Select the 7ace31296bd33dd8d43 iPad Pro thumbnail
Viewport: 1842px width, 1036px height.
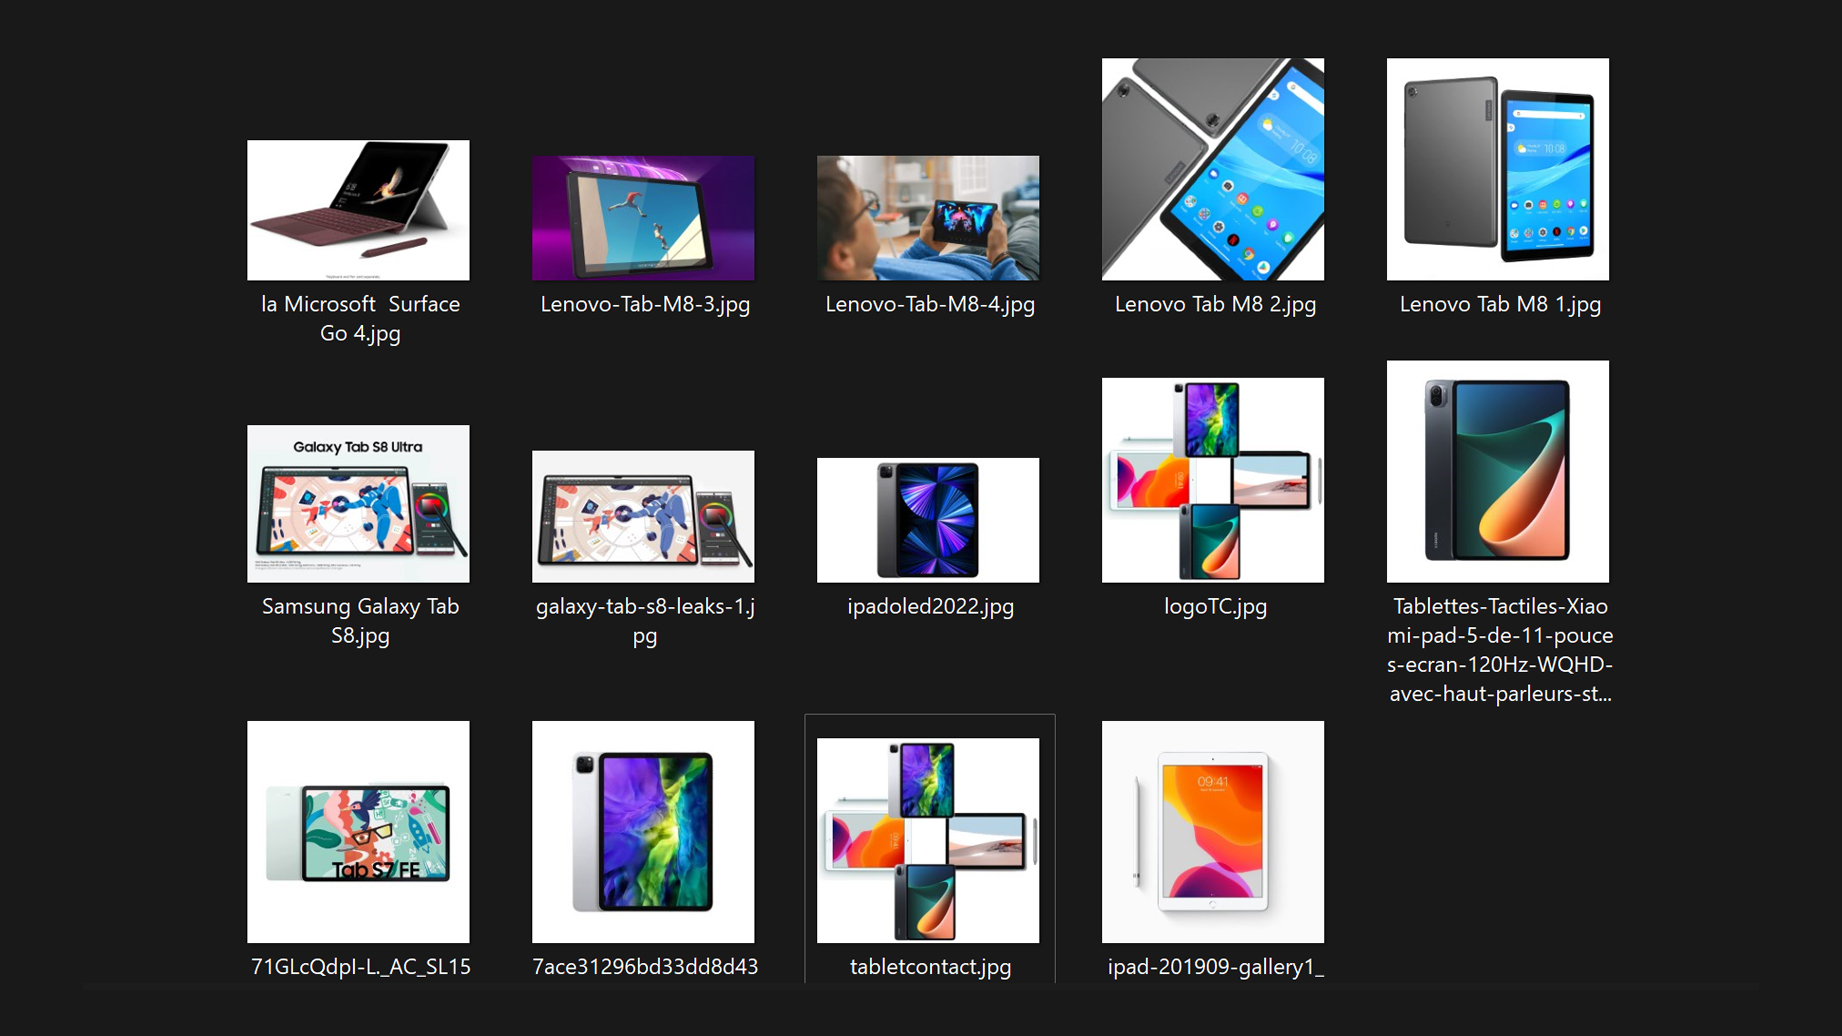(643, 832)
